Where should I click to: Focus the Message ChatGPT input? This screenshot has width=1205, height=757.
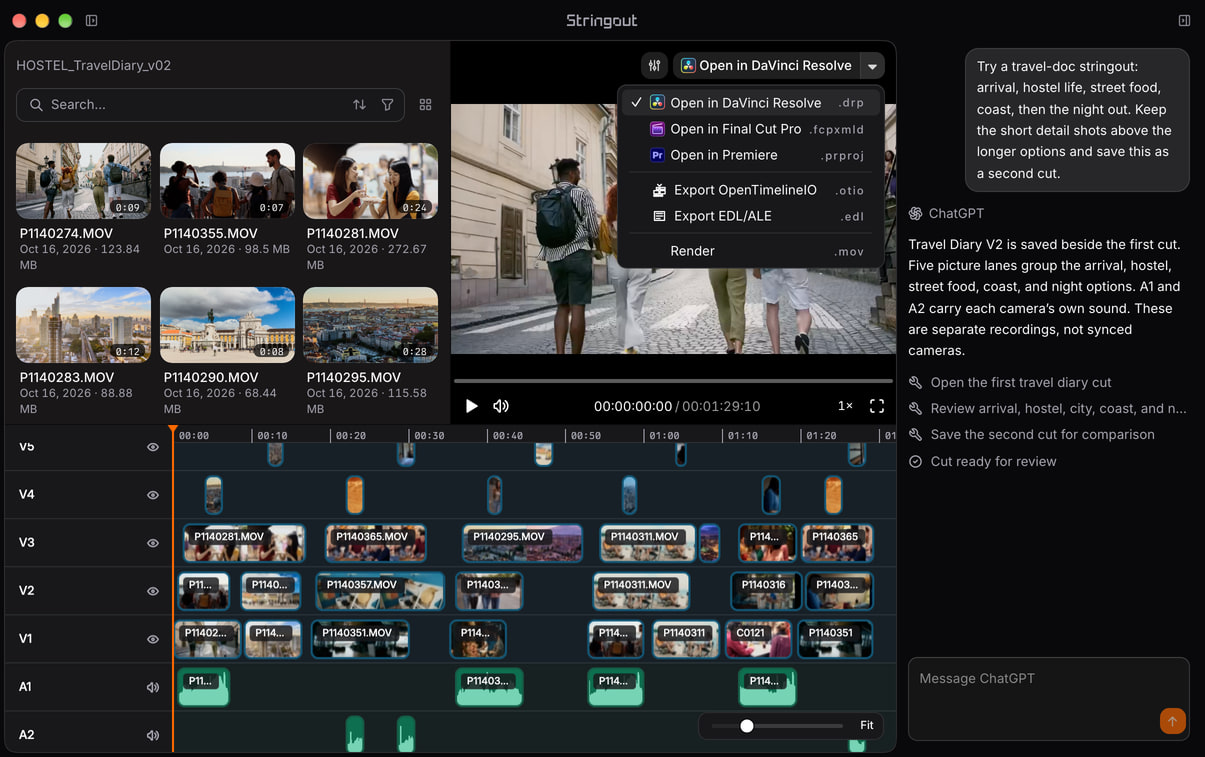pos(1048,698)
